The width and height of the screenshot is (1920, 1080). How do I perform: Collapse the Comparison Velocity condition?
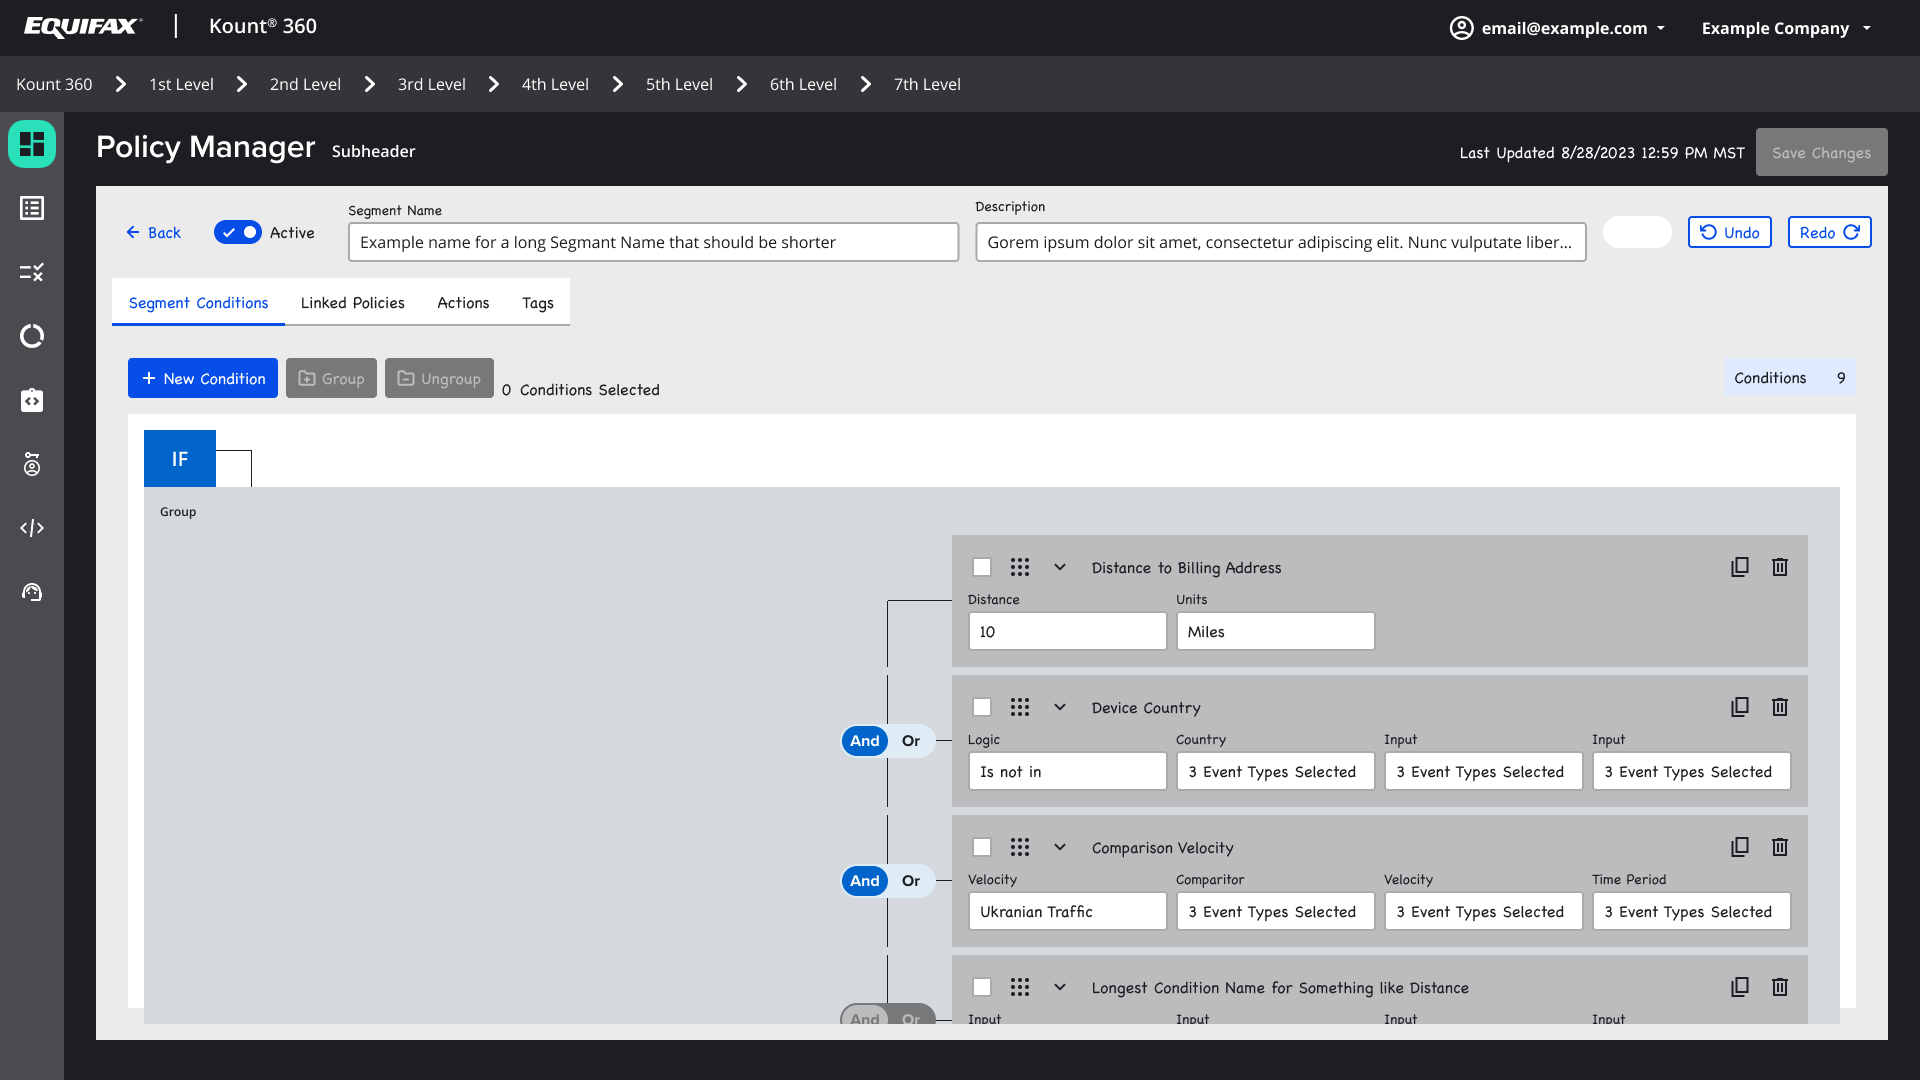pyautogui.click(x=1060, y=847)
